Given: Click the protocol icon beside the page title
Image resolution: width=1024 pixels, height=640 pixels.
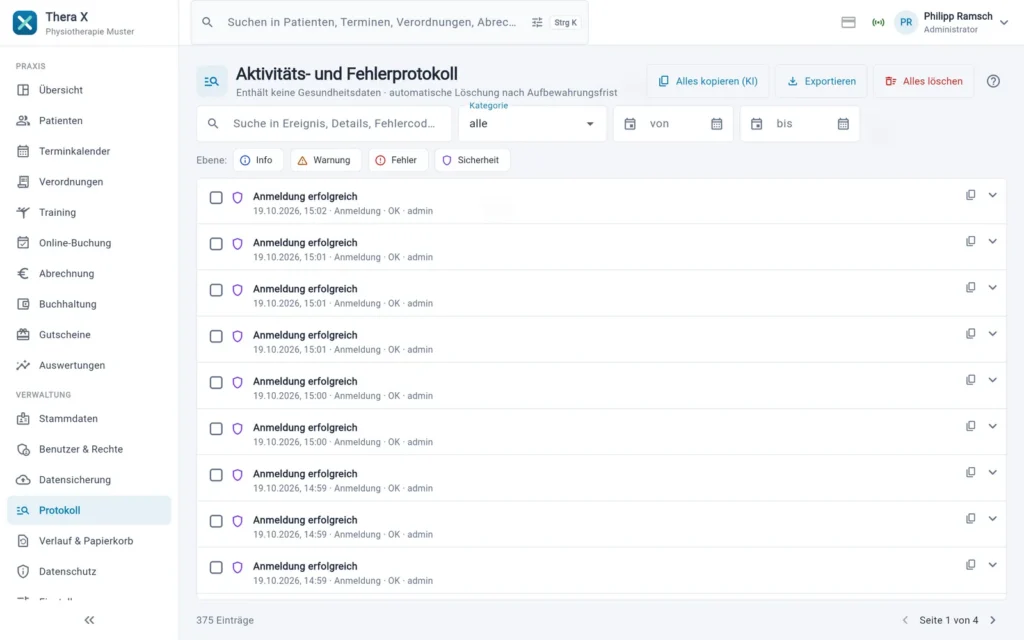Looking at the screenshot, I should point(212,81).
